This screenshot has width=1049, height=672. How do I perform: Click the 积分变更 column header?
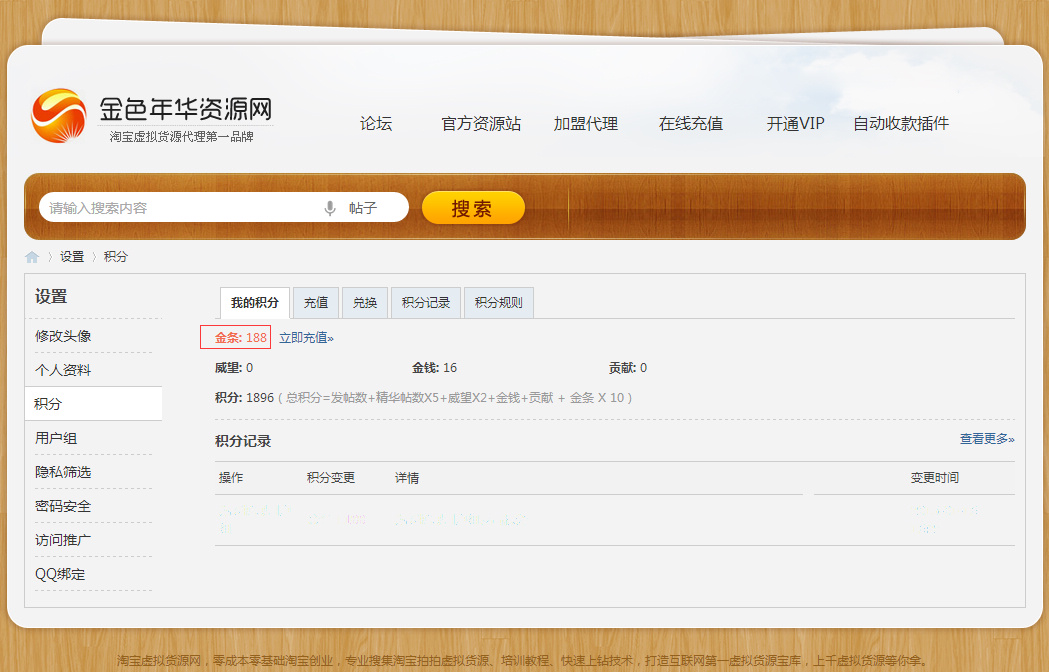coord(330,478)
